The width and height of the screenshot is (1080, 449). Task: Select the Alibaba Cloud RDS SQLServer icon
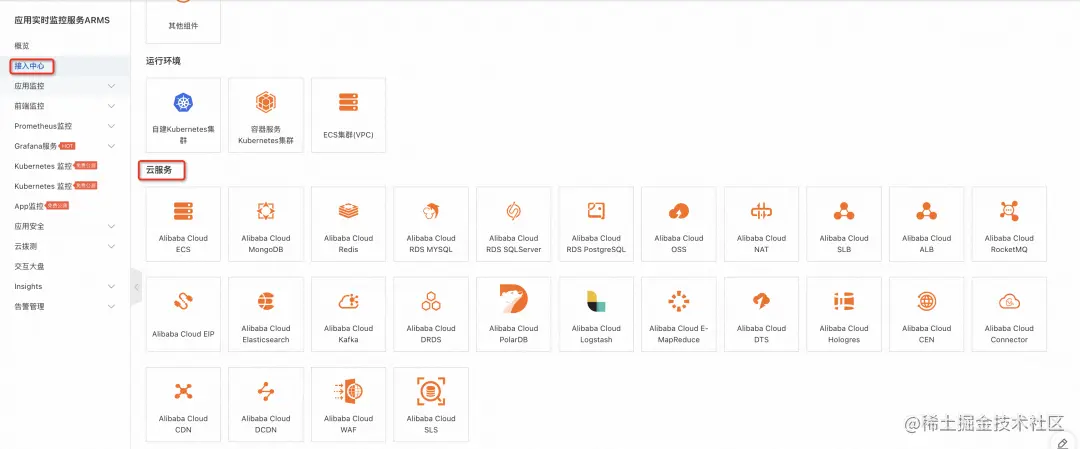click(x=514, y=211)
